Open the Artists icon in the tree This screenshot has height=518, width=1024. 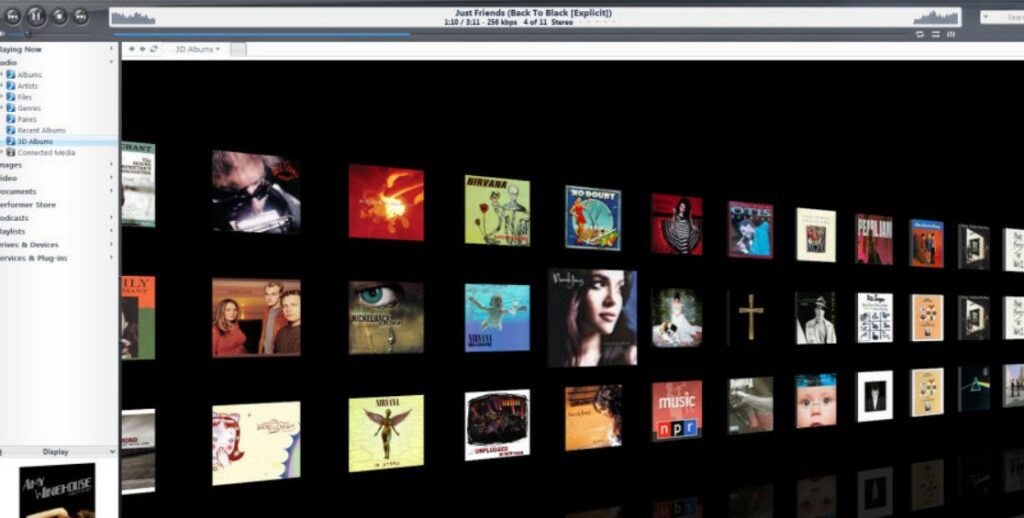[x=10, y=86]
